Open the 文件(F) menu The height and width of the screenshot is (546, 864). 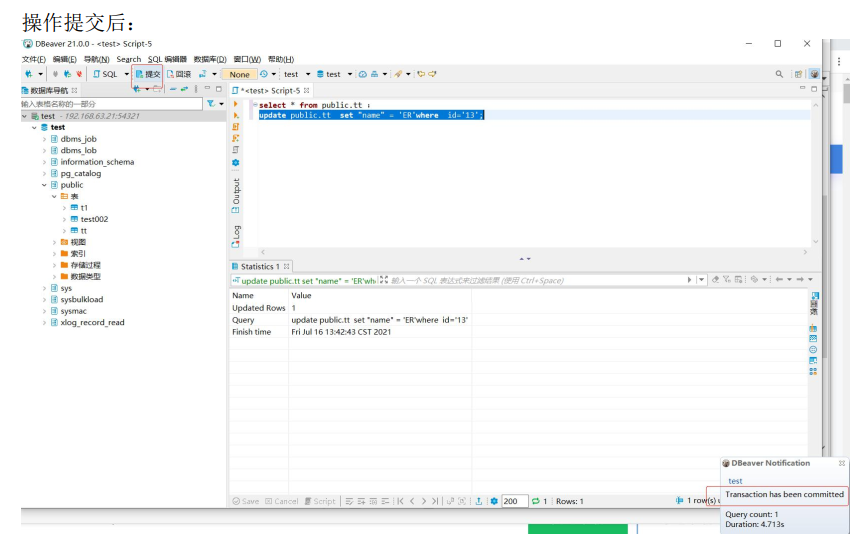tap(34, 59)
